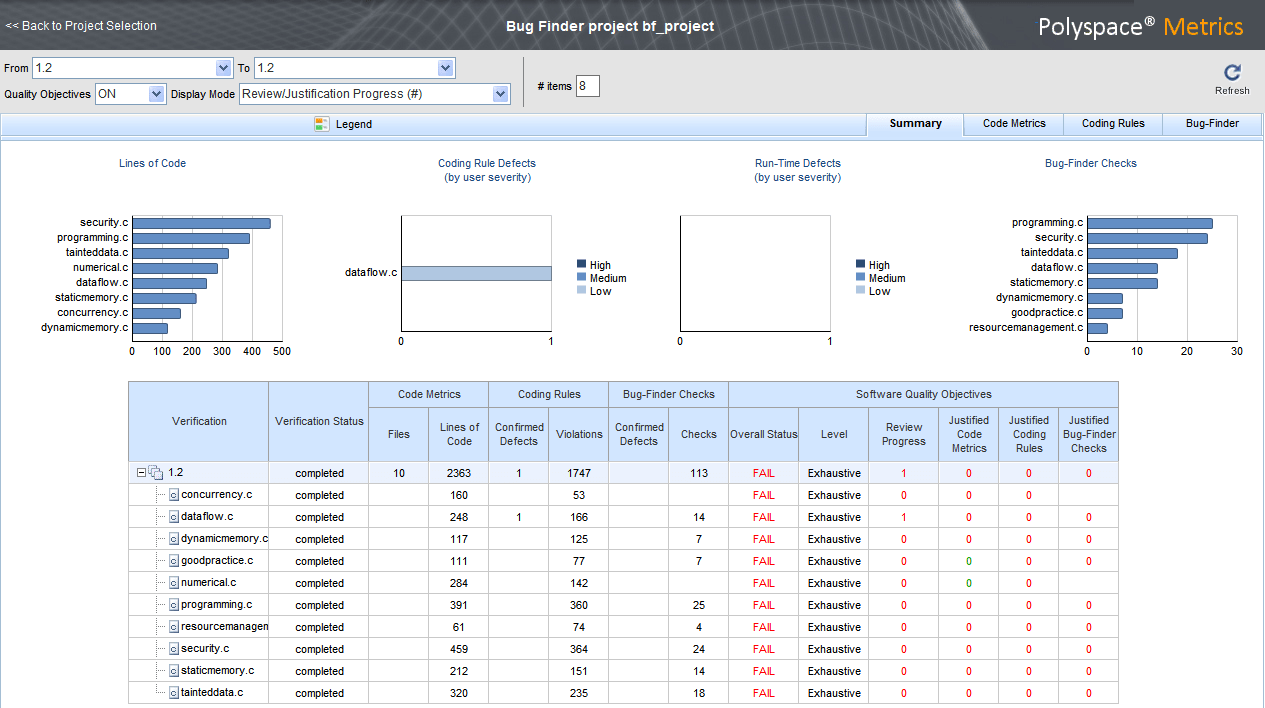Switch to the Summary tab
This screenshot has height=708, width=1265.
pos(915,124)
